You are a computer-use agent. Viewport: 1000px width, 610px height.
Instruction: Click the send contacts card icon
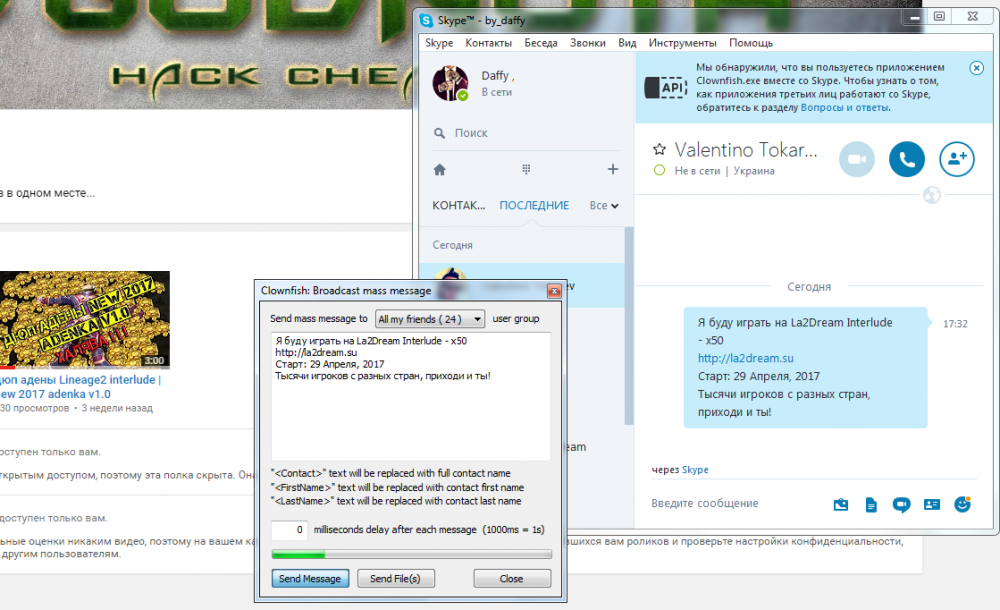(x=932, y=504)
